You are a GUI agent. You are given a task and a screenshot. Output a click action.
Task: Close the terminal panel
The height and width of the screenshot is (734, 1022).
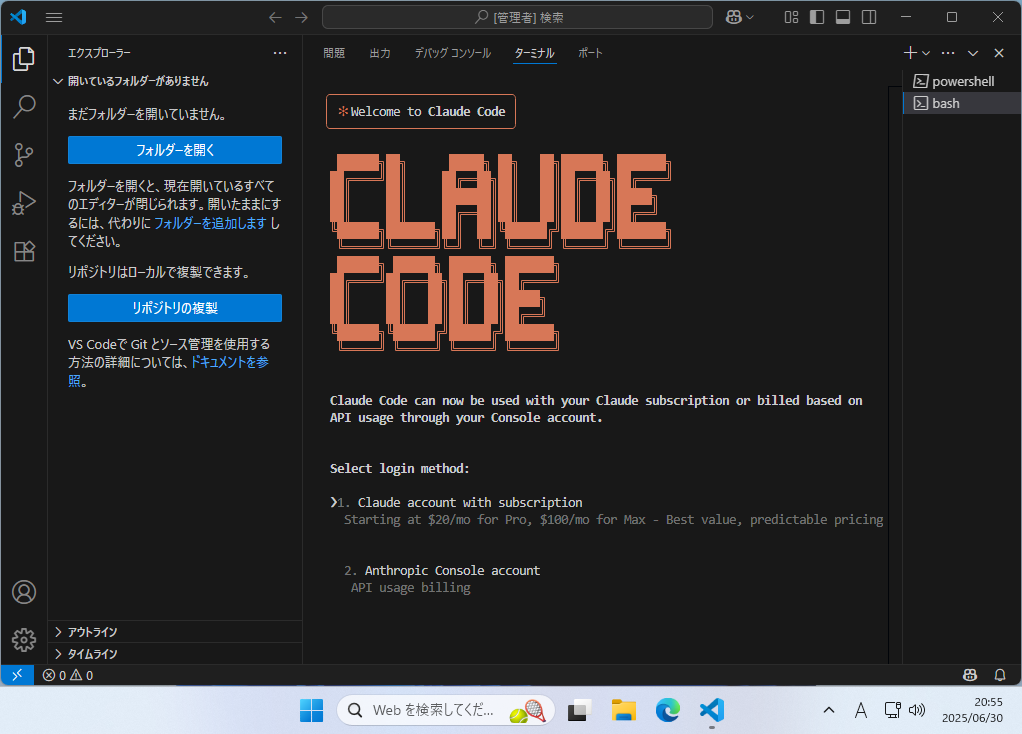click(999, 53)
